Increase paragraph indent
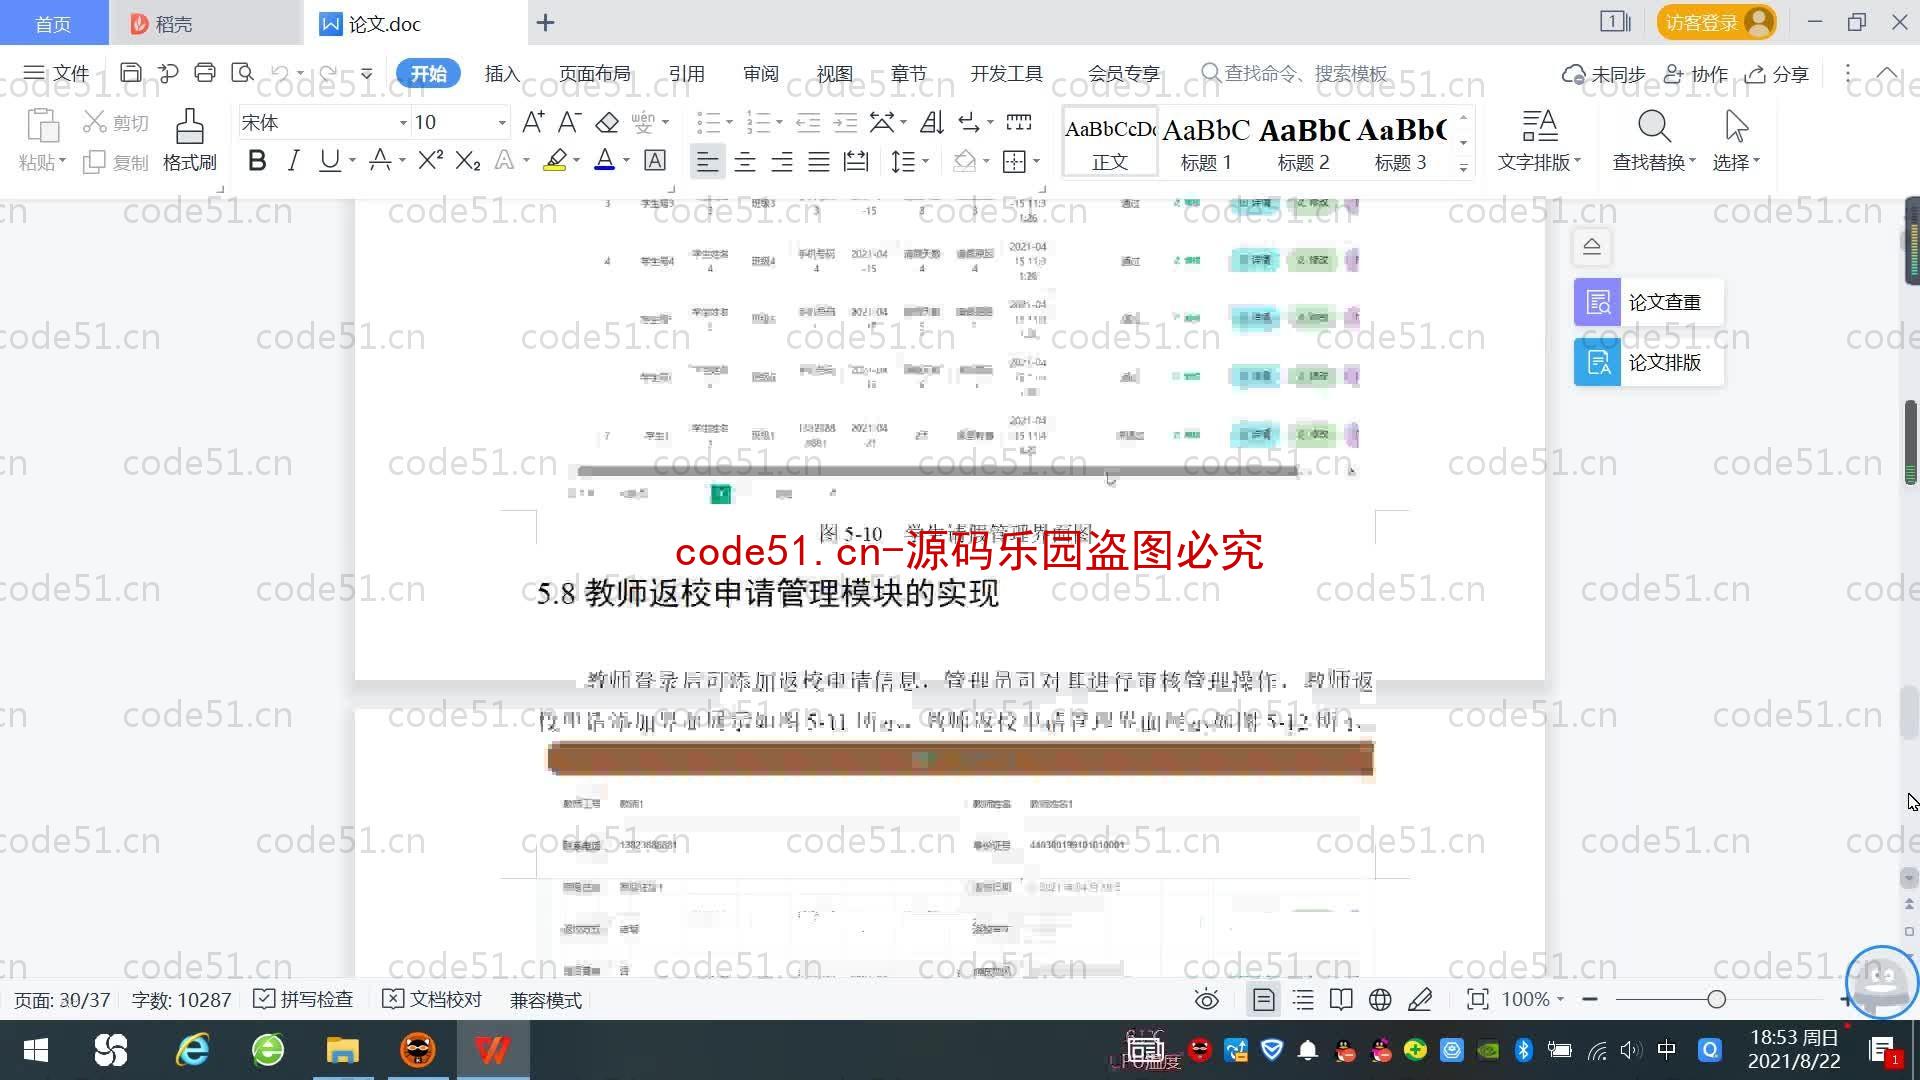 [x=846, y=122]
